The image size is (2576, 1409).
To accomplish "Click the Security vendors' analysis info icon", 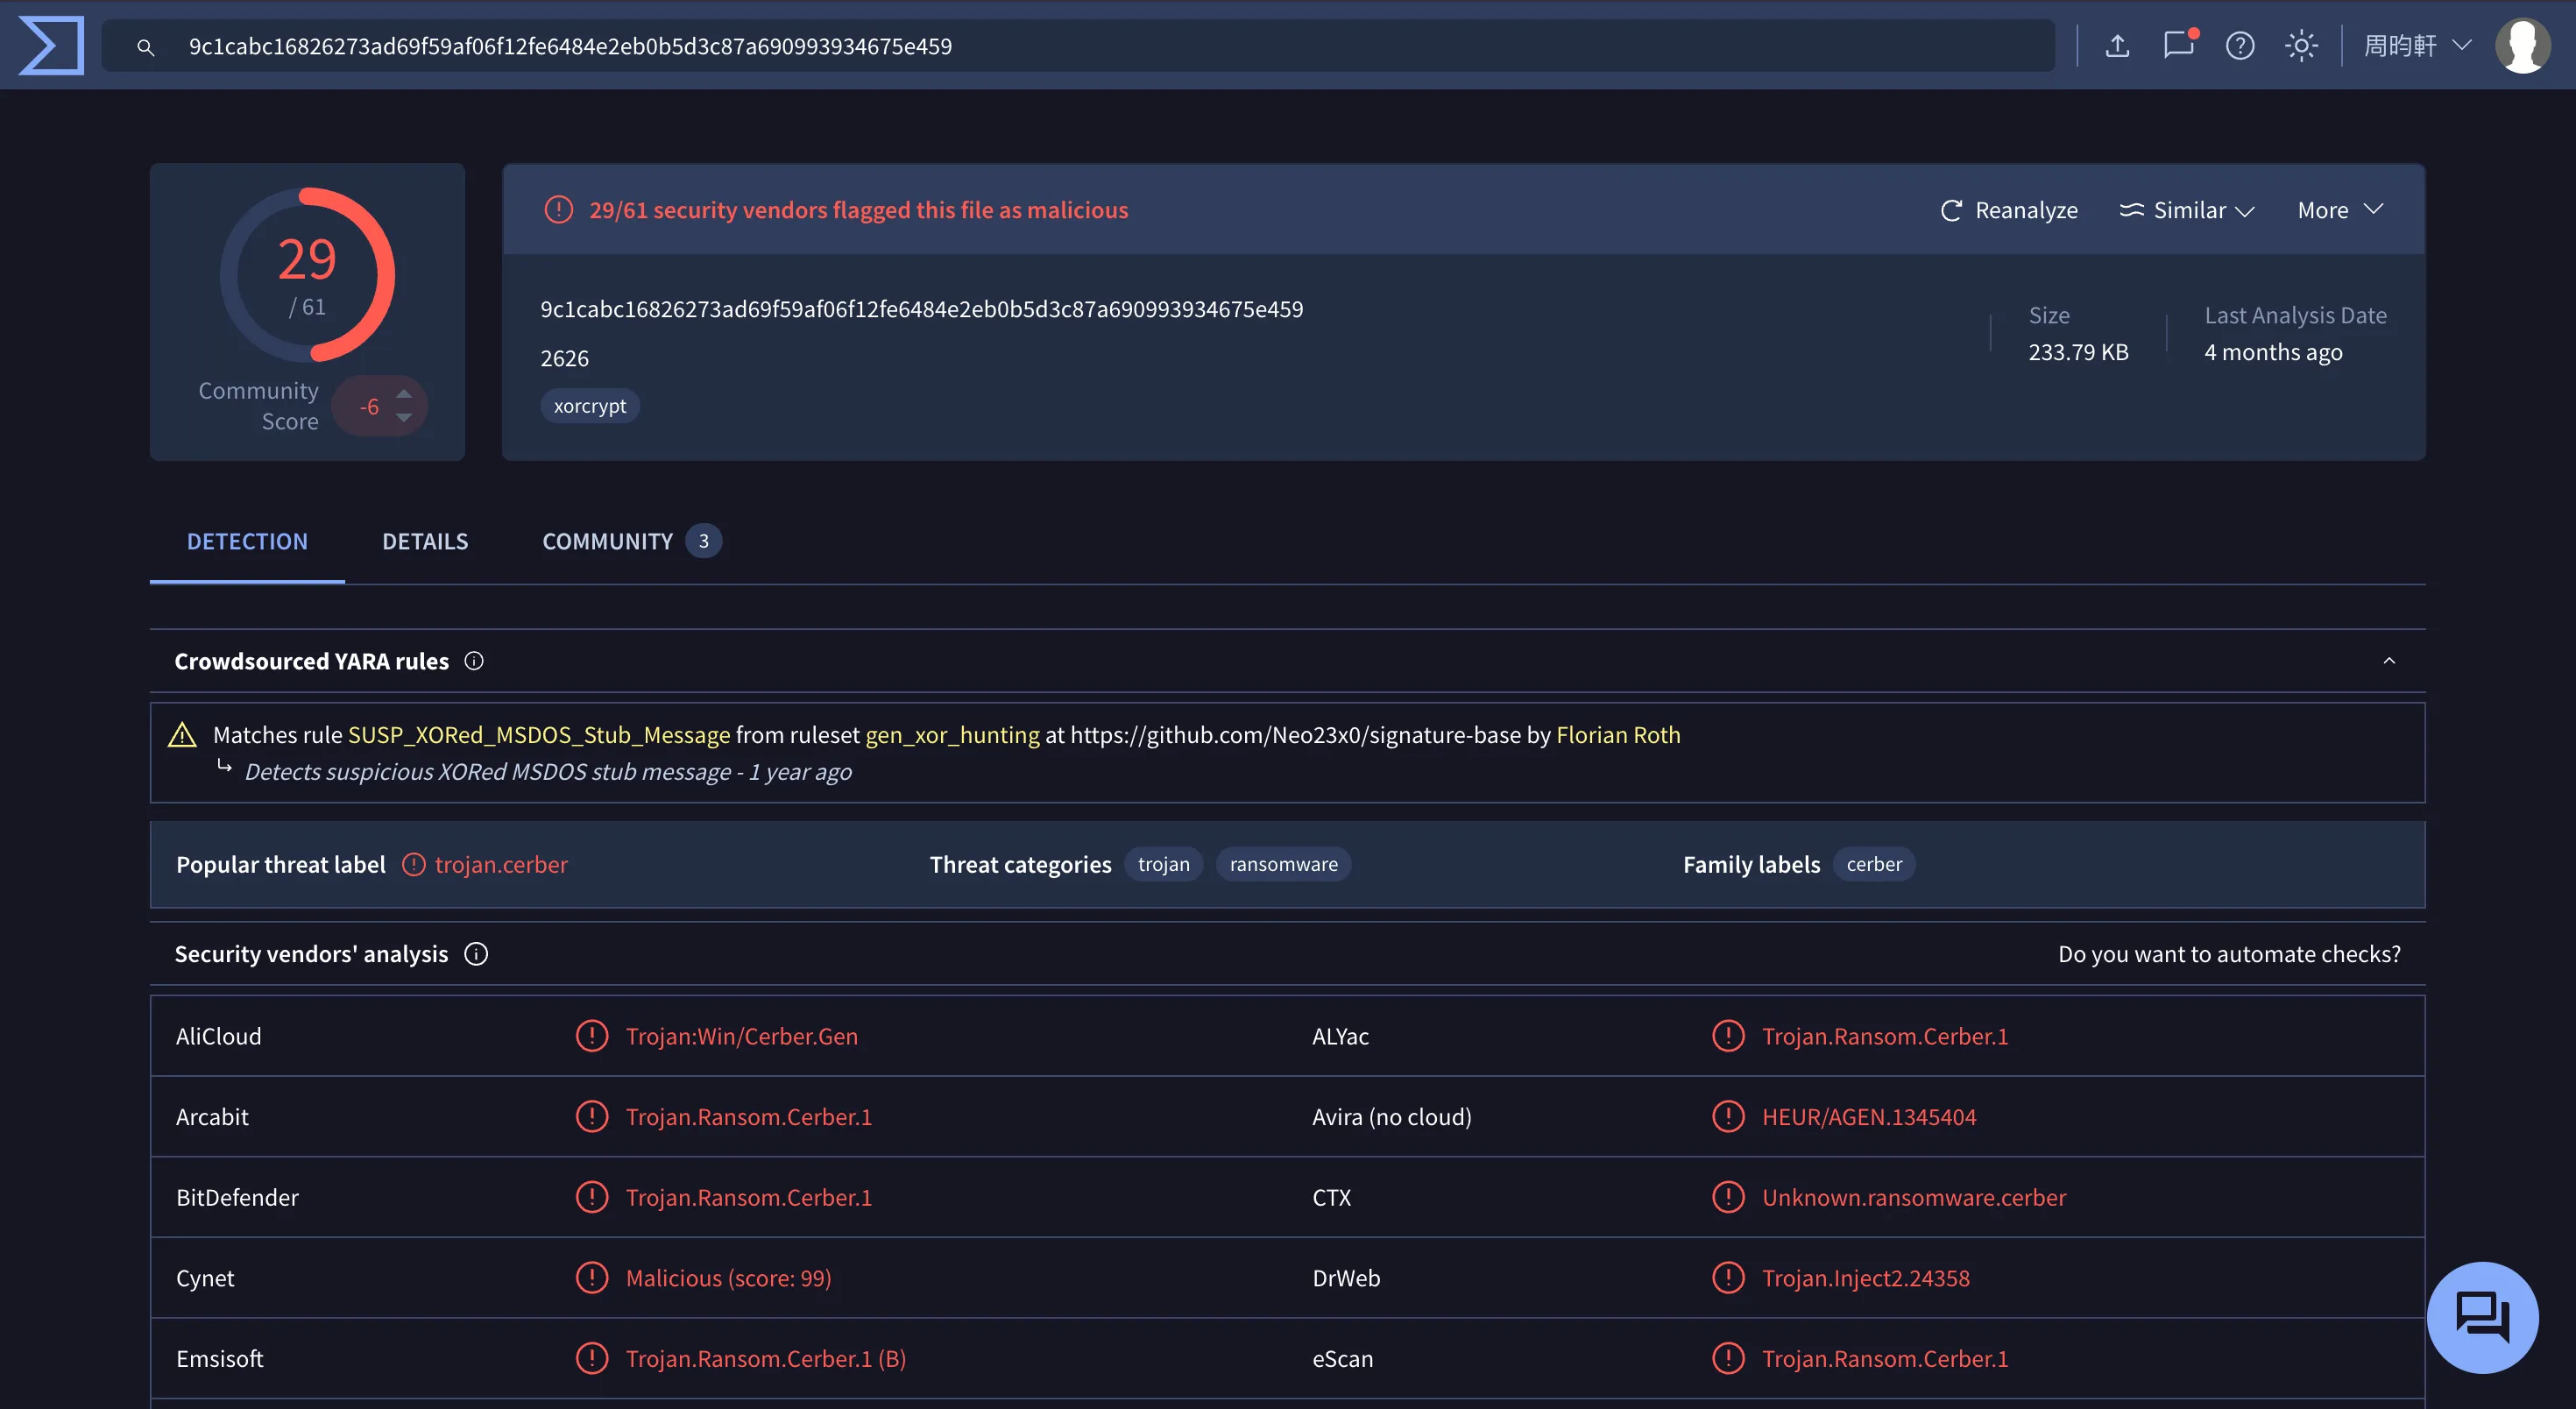I will [476, 954].
